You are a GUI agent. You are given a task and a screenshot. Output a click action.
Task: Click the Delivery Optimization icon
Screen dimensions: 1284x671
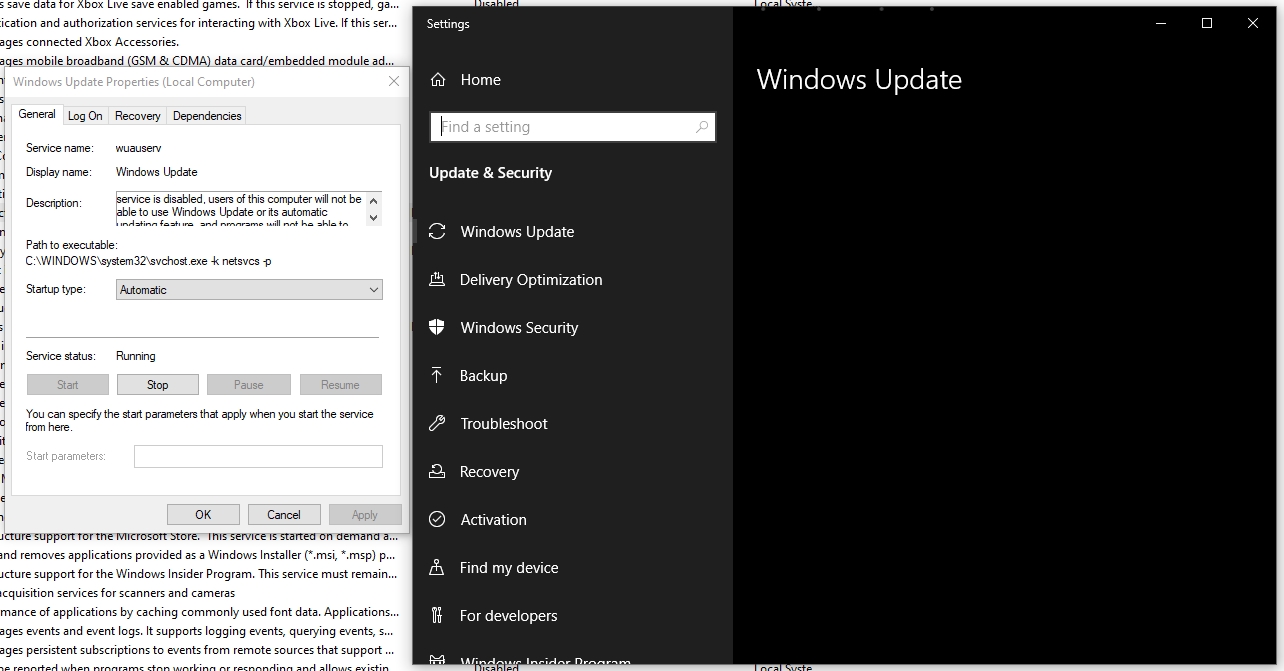[x=437, y=280]
